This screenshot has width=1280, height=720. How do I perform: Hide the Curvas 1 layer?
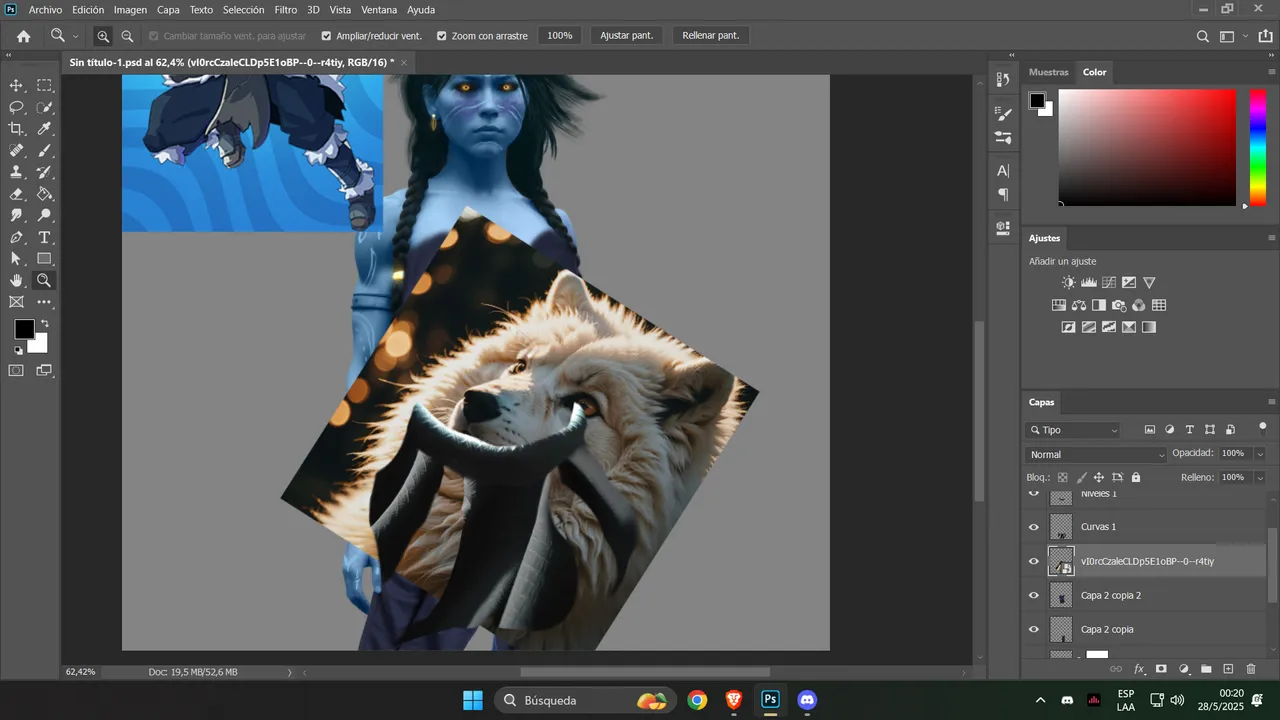(x=1034, y=527)
